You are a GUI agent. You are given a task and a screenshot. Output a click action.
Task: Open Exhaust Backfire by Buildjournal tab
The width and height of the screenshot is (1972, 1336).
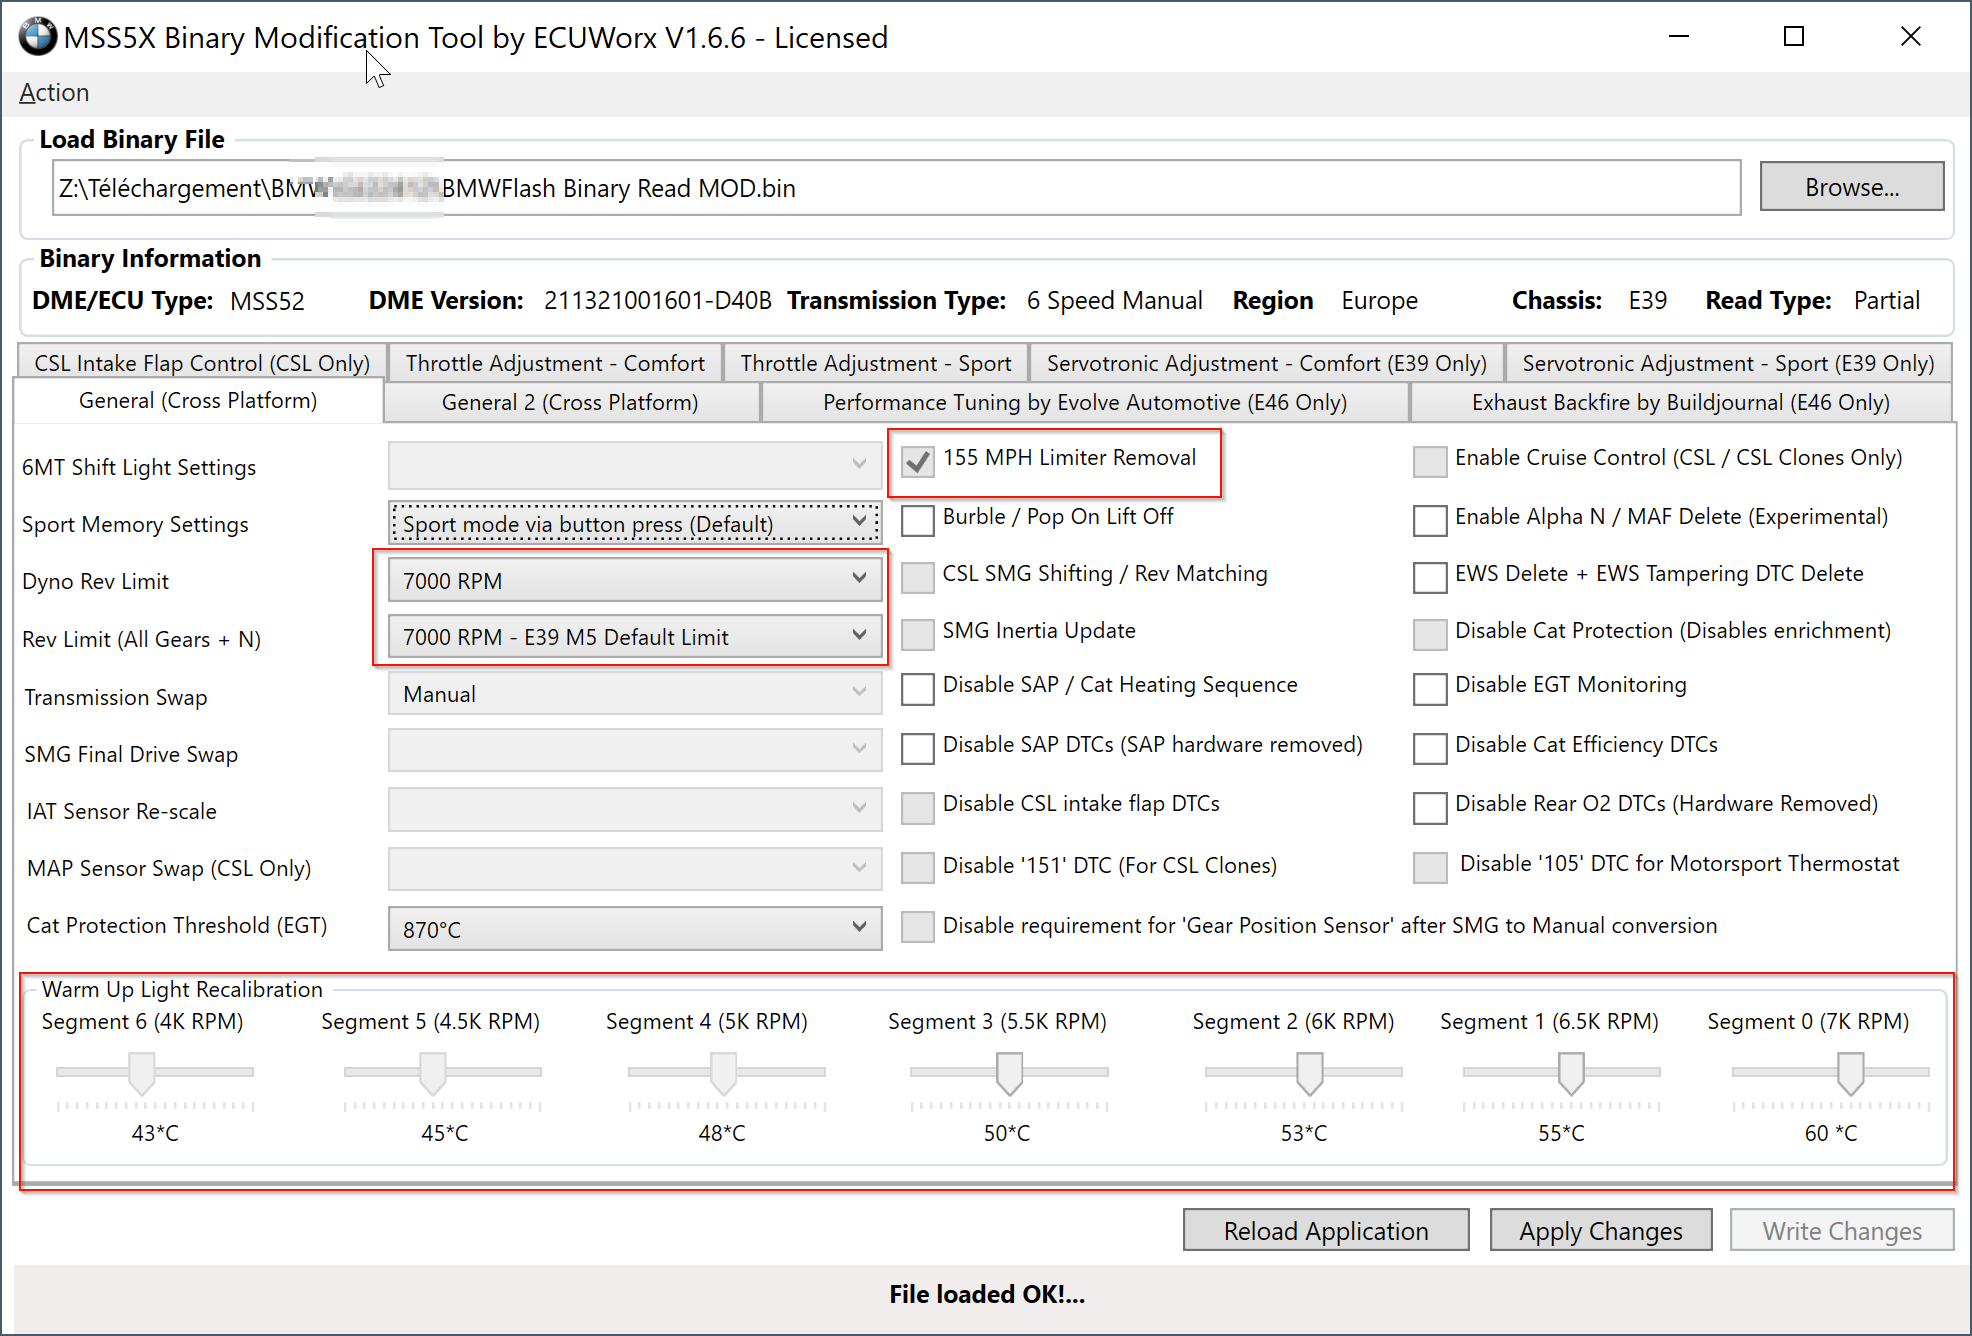[1681, 402]
